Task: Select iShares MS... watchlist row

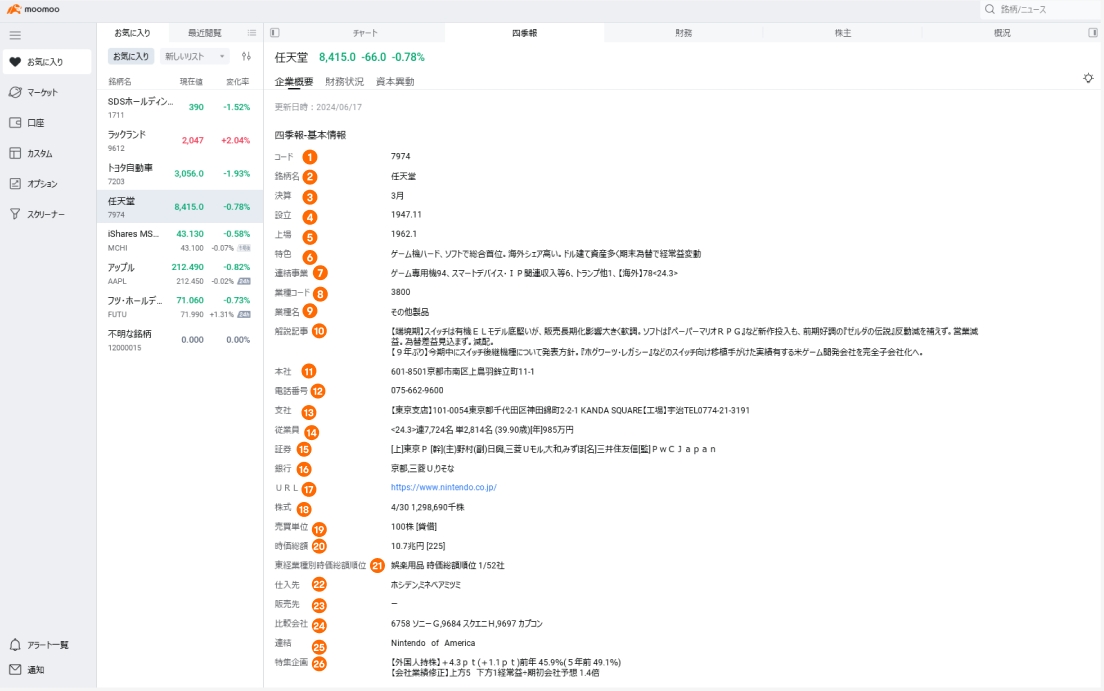Action: pyautogui.click(x=180, y=239)
